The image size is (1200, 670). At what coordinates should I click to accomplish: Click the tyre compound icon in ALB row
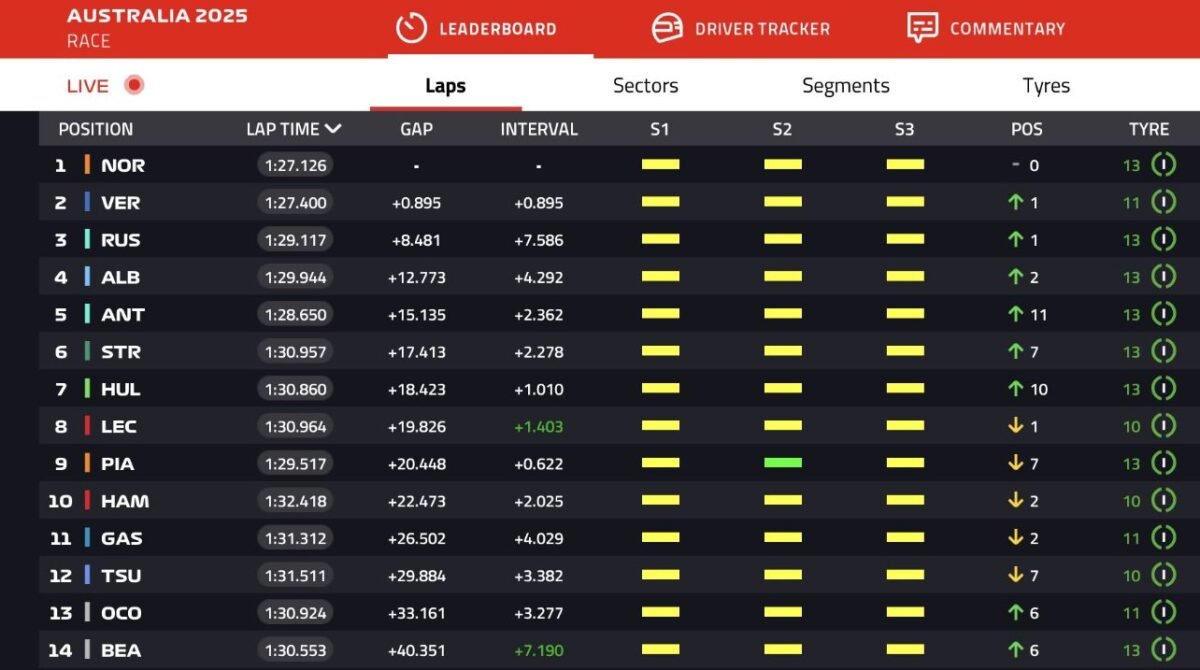(x=1163, y=277)
